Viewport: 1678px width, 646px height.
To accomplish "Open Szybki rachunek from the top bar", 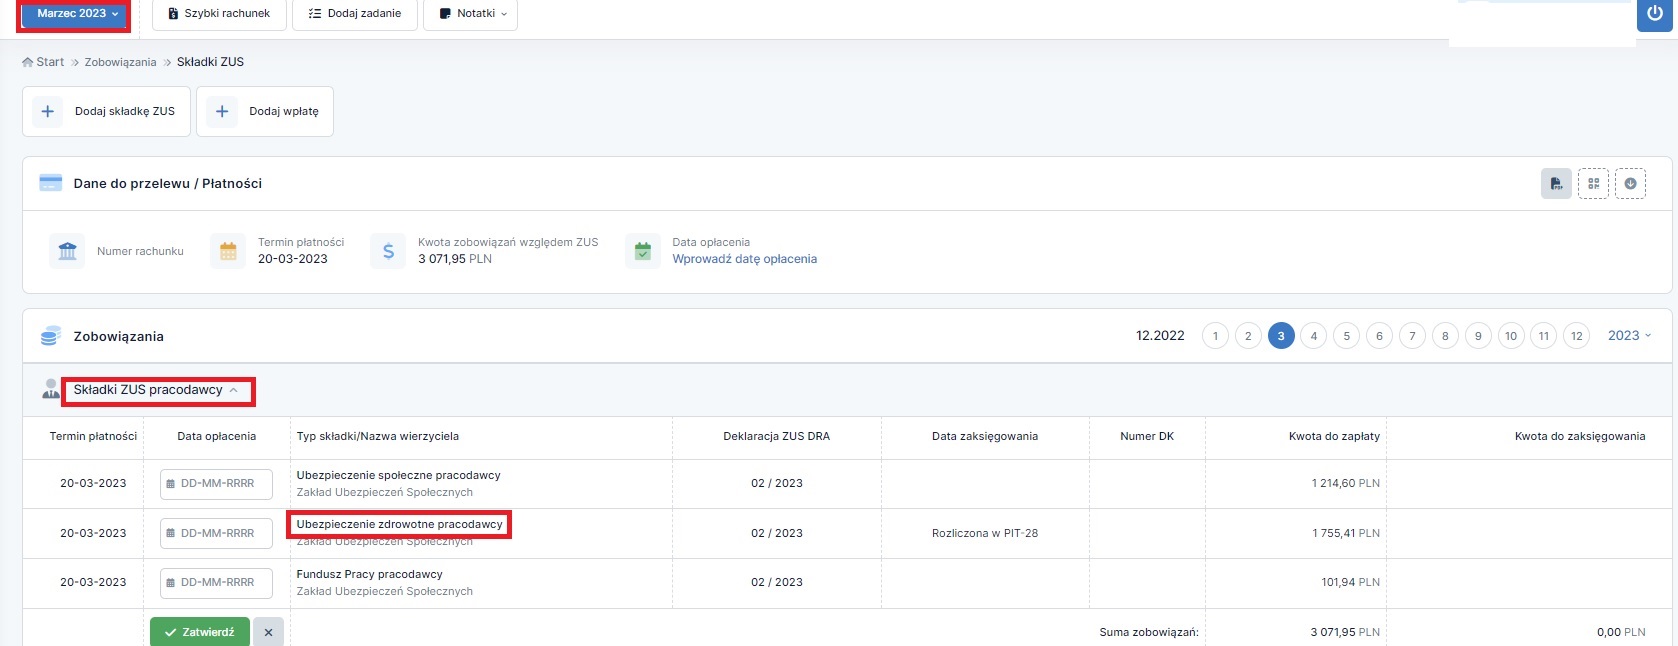I will coord(219,14).
